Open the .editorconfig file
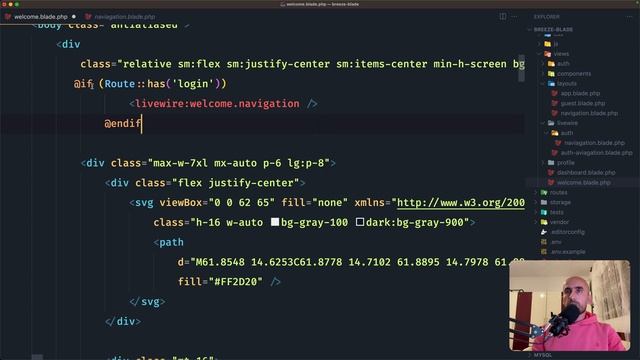The height and width of the screenshot is (360, 640). point(567,232)
